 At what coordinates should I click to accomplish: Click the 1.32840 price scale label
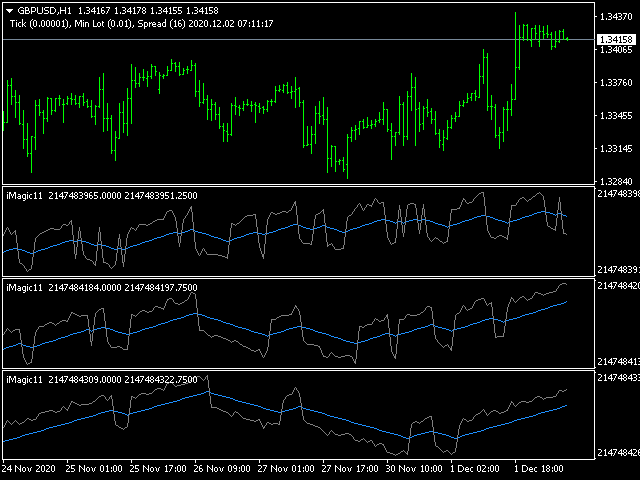pos(616,181)
